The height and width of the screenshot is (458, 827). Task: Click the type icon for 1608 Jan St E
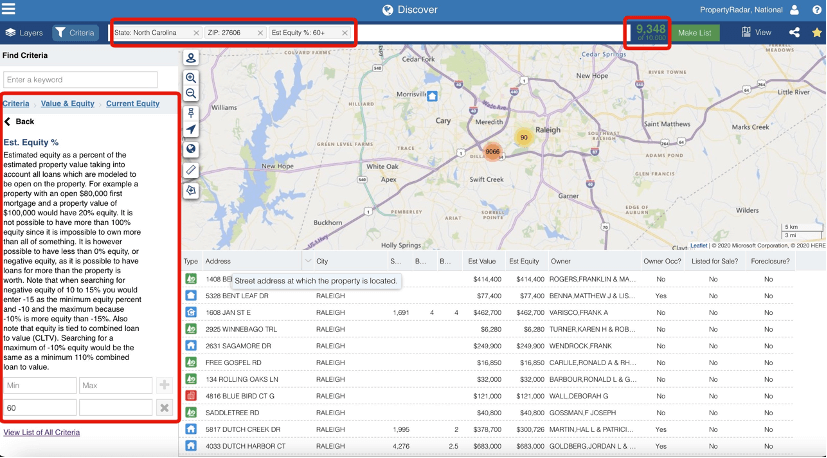[191, 312]
